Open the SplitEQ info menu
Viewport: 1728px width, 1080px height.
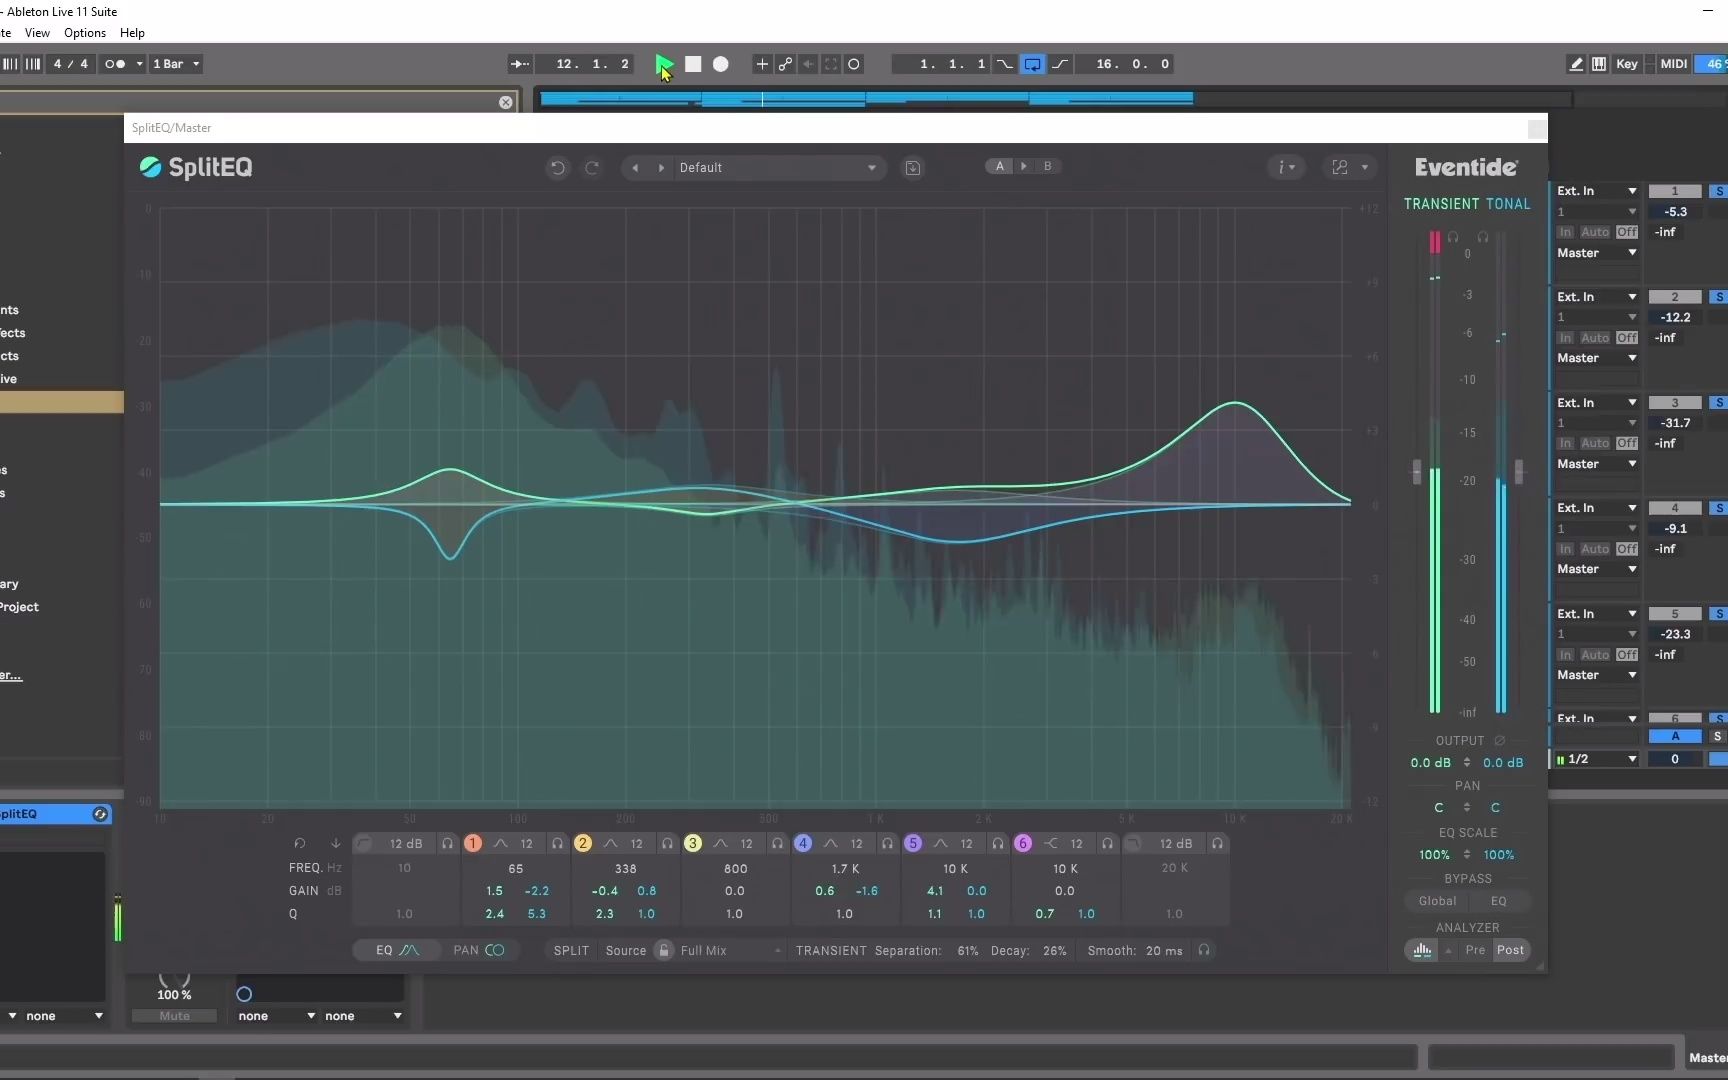1287,168
